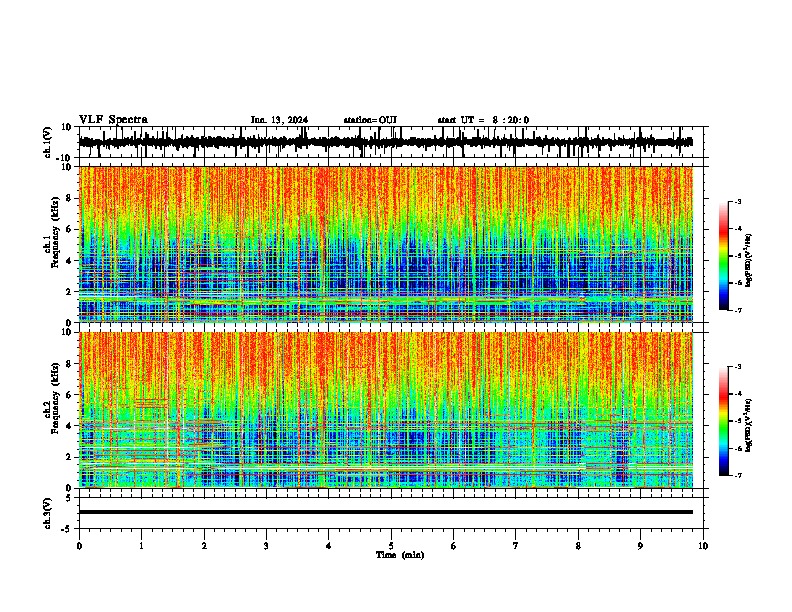Click the "Time (min)" axis label
Screen dimensions: 792x612
click(400, 555)
